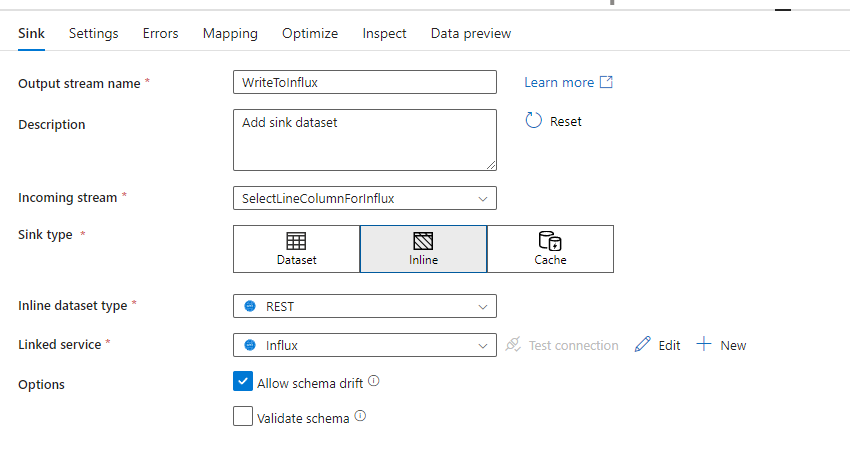850x456 pixels.
Task: Show info tooltip for Allow schema drift
Action: pyautogui.click(x=374, y=381)
